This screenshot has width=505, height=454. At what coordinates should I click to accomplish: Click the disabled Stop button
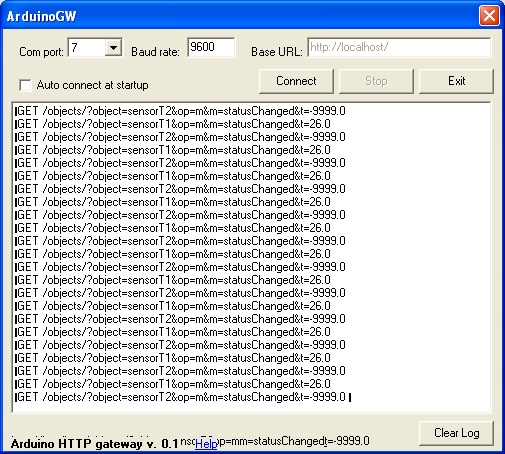[376, 81]
